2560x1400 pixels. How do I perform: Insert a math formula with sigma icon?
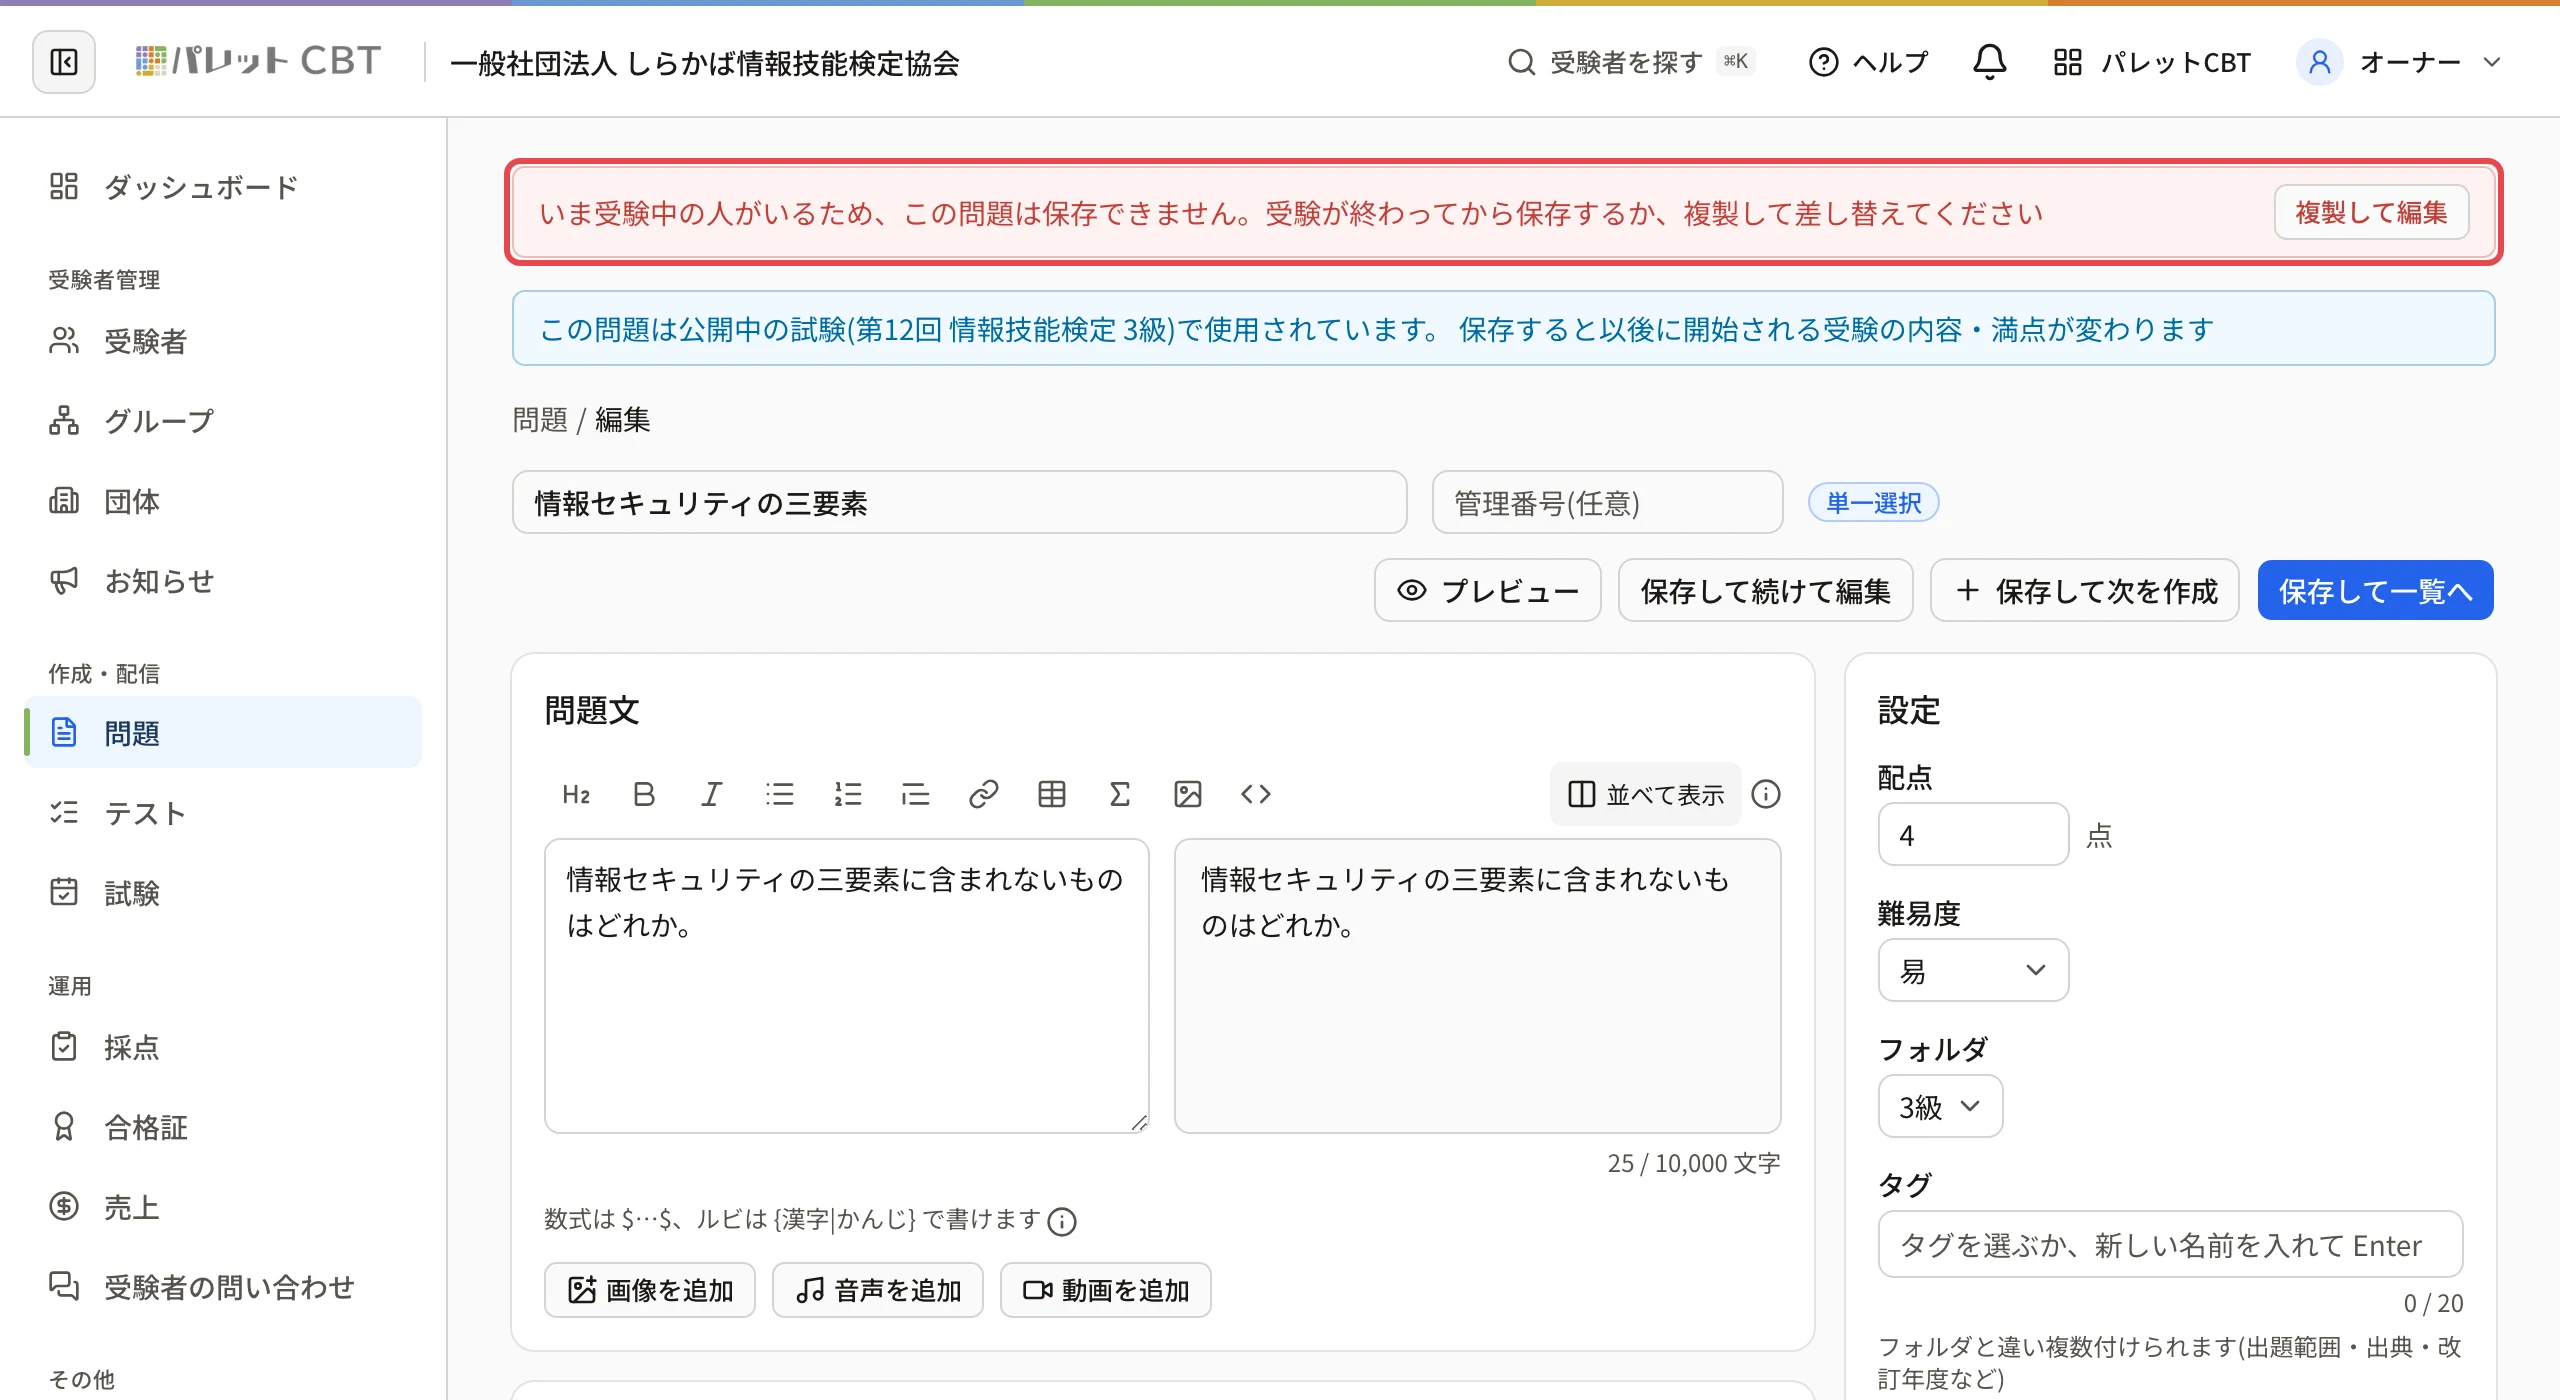click(x=1119, y=794)
